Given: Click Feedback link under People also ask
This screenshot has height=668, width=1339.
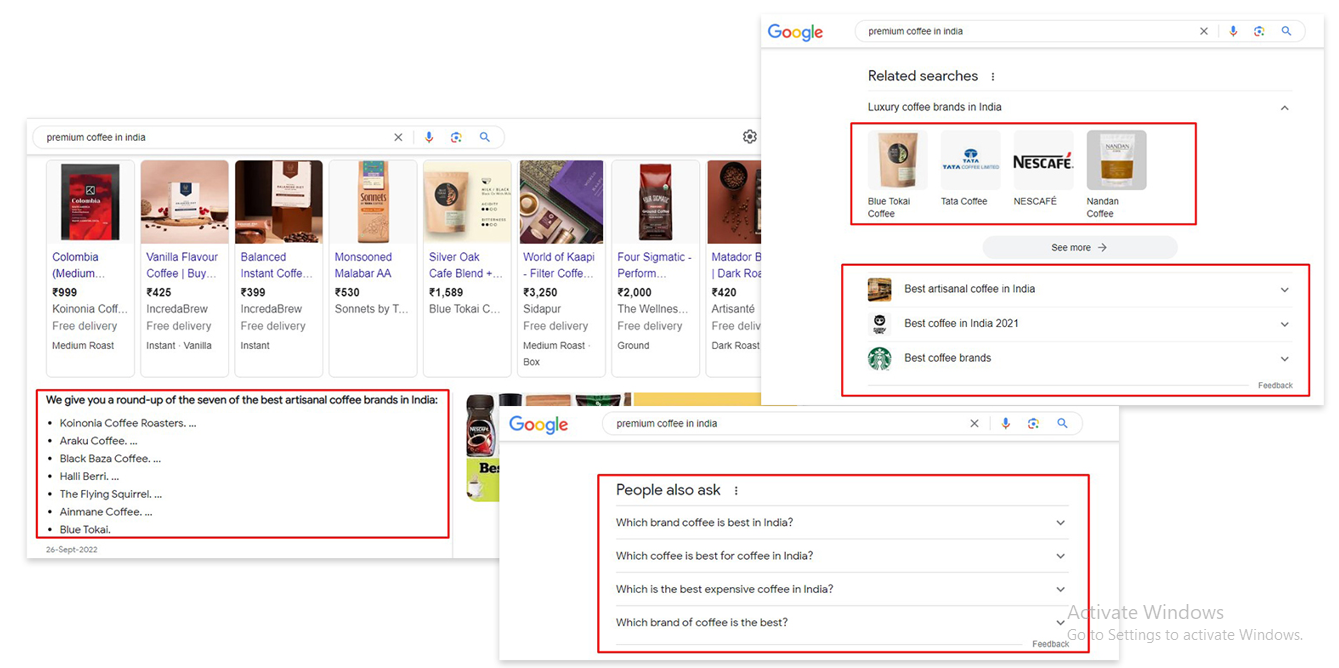Looking at the screenshot, I should [x=1050, y=644].
